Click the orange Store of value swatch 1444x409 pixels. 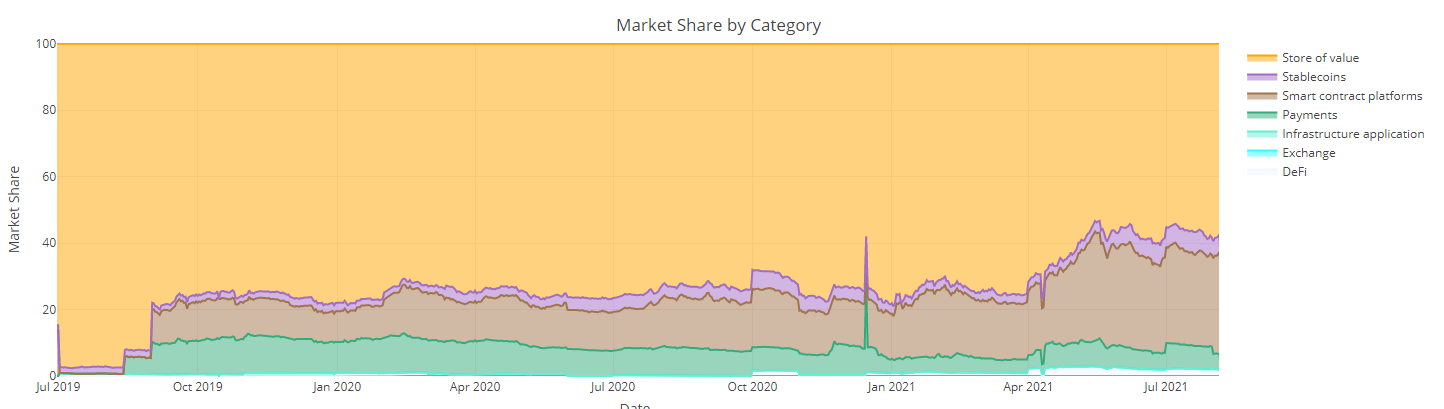(x=1262, y=58)
